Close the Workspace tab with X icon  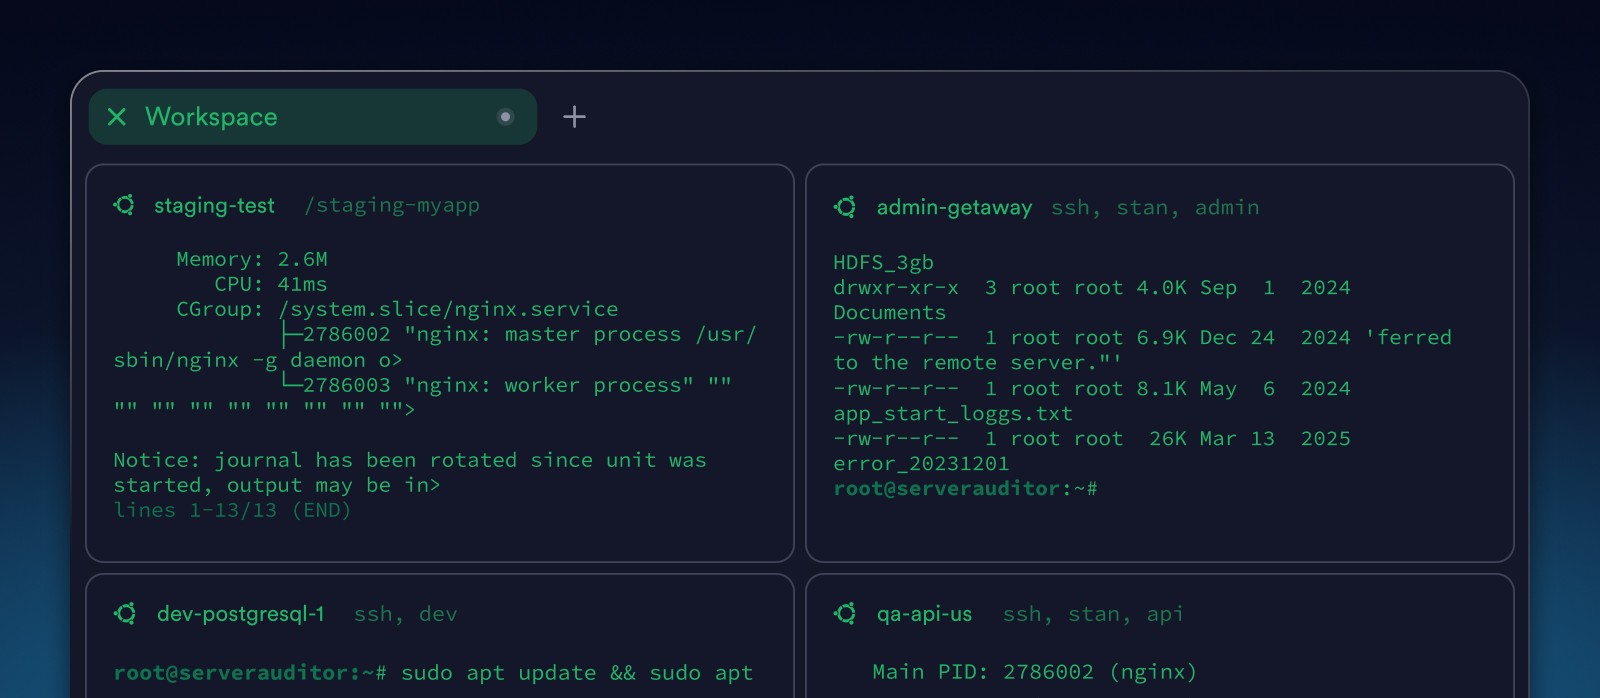pyautogui.click(x=117, y=117)
